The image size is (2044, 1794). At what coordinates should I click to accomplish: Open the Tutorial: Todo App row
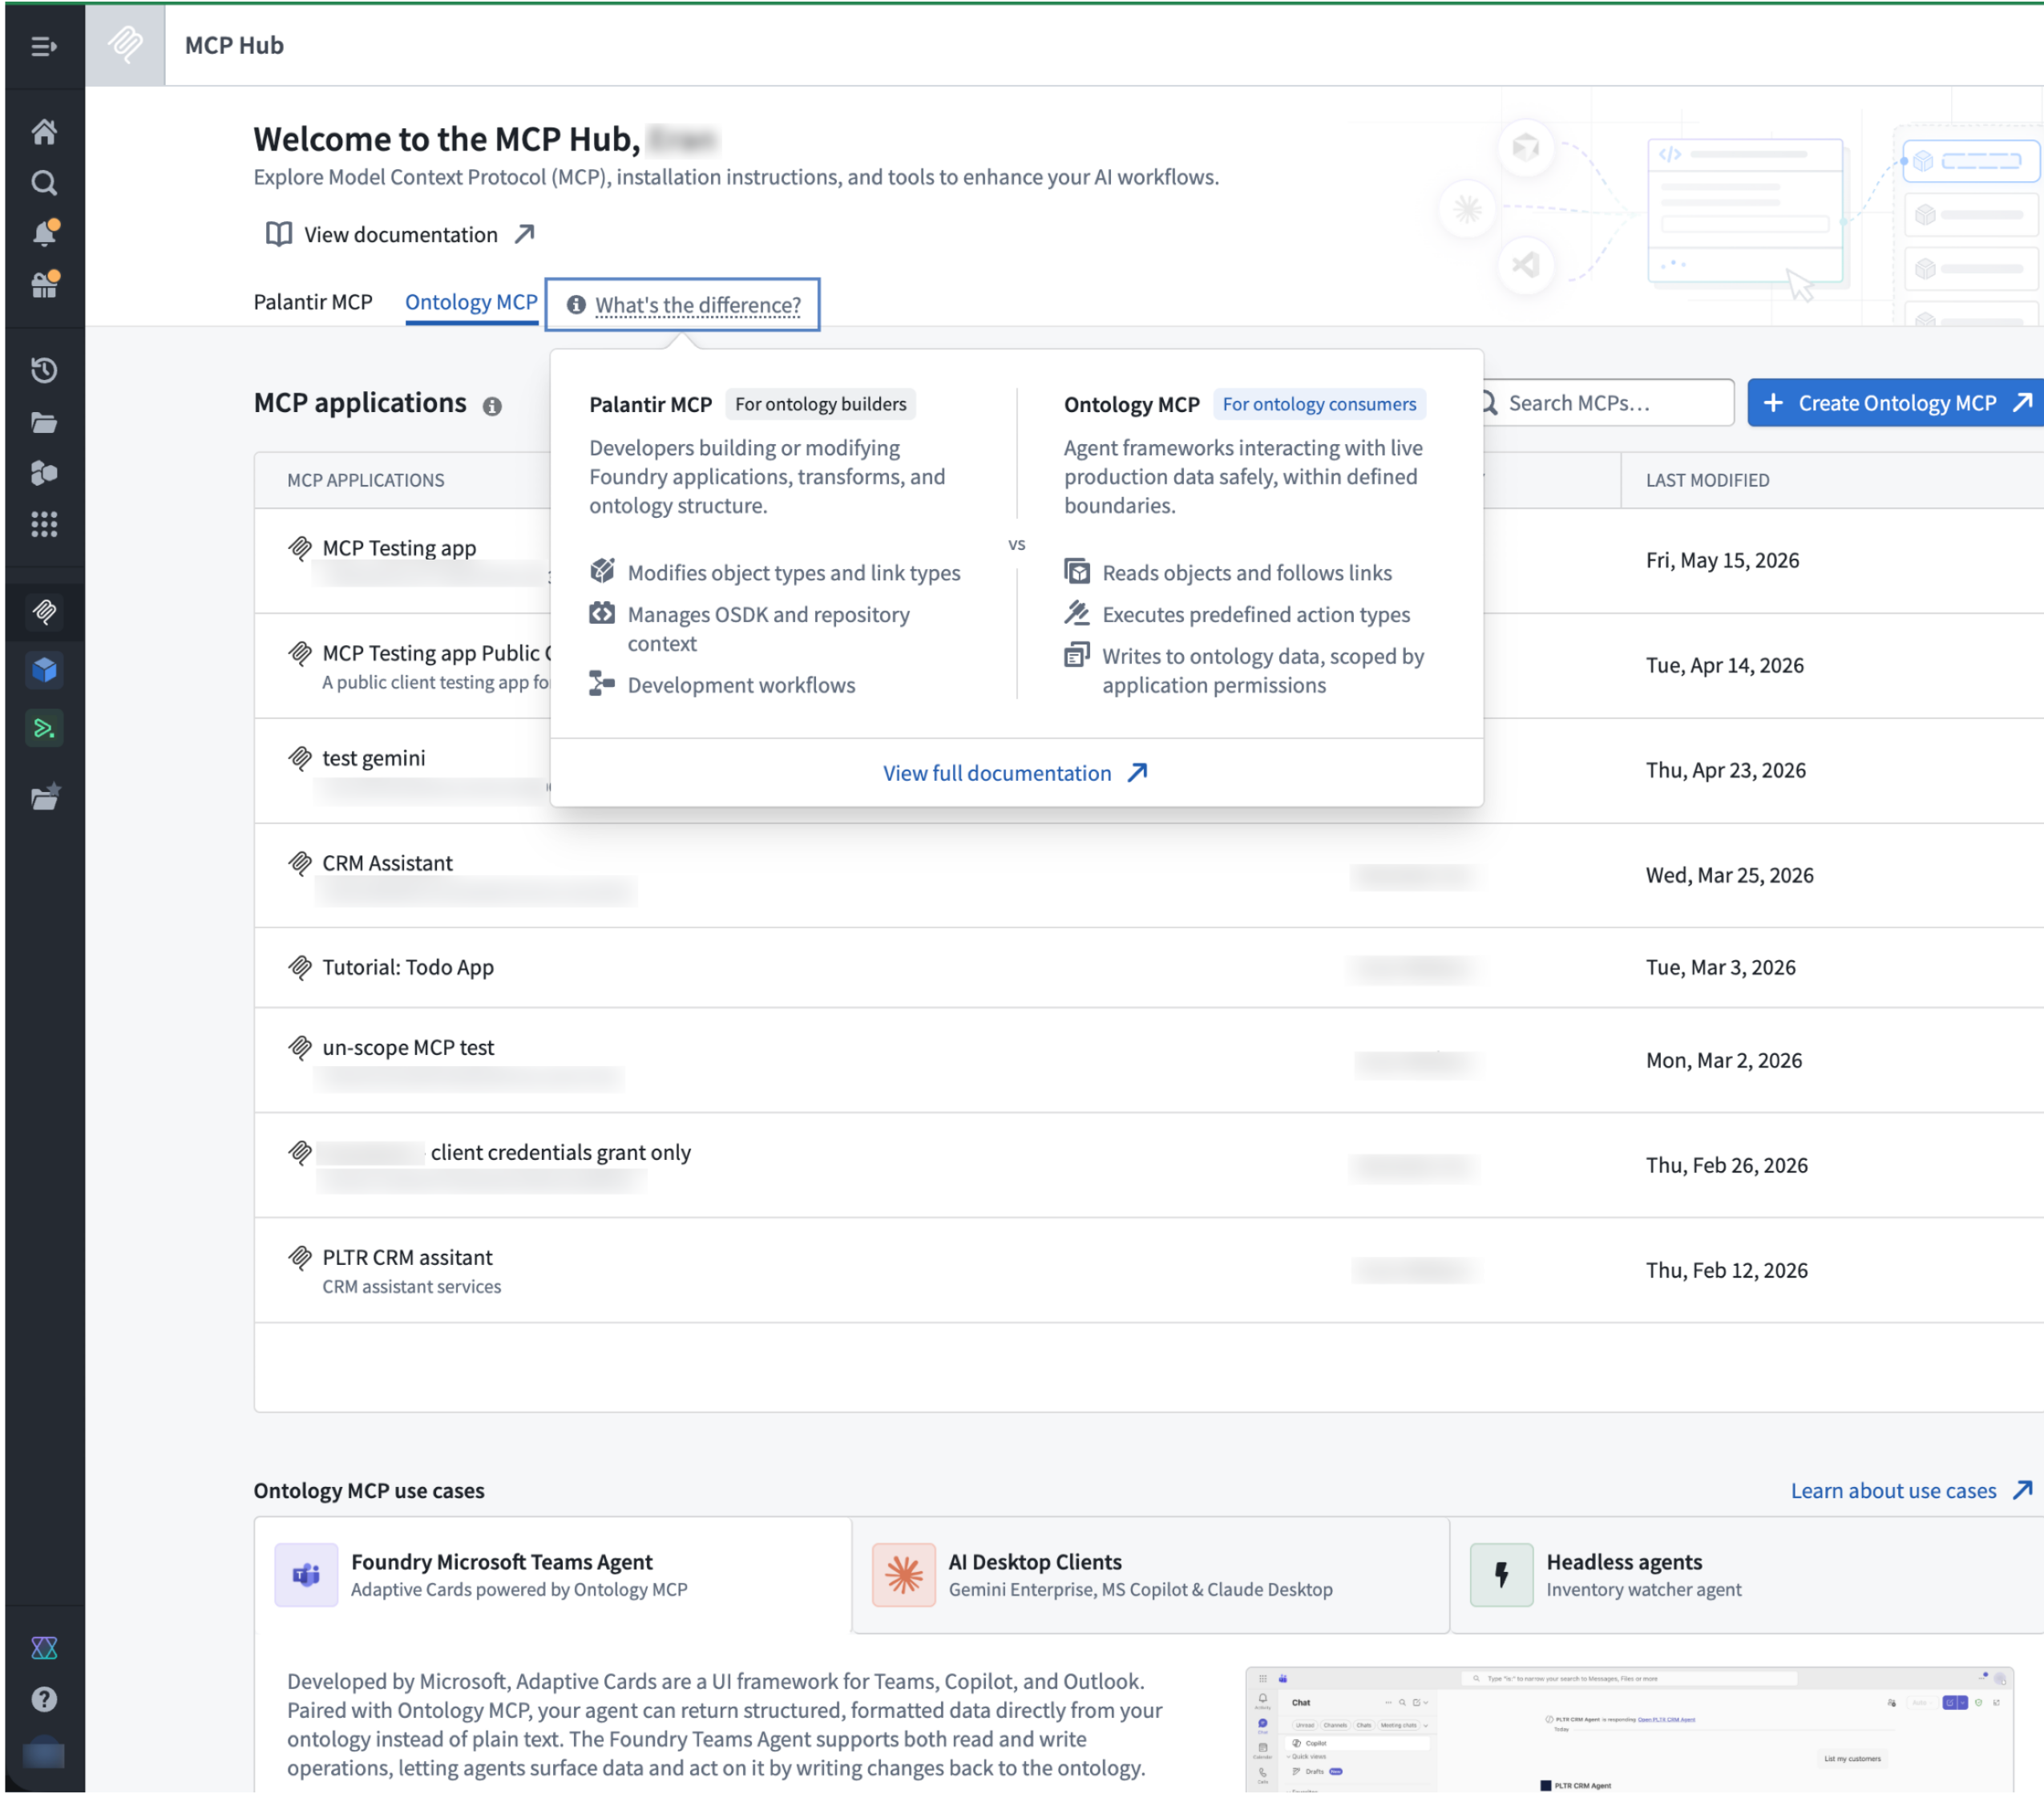1150,967
